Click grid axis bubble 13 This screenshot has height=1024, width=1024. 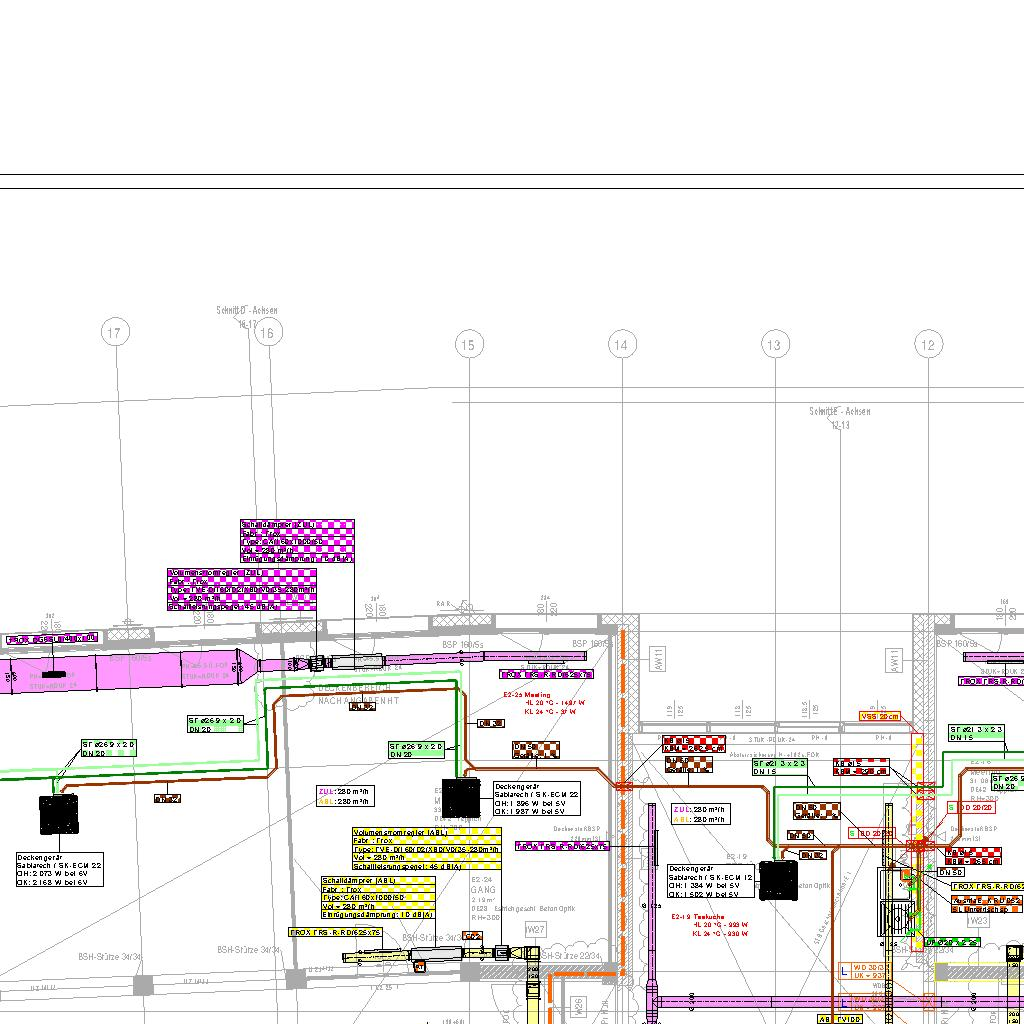(x=774, y=345)
